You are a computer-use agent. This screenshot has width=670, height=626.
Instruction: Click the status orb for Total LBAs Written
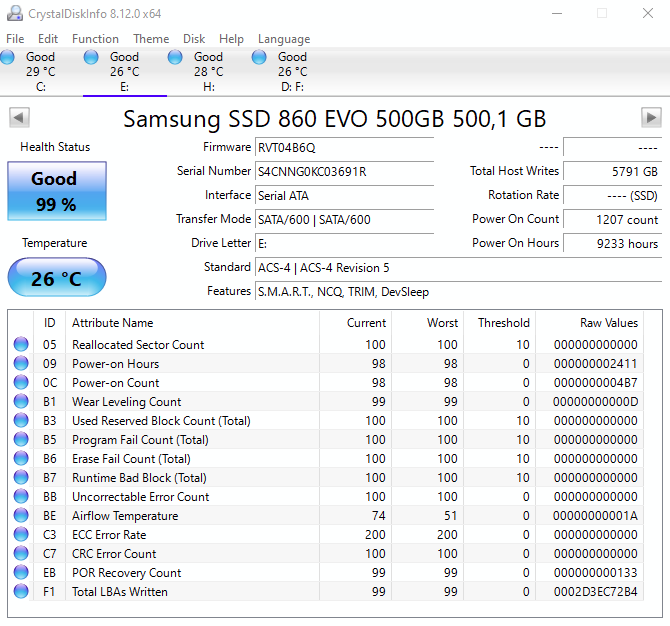pyautogui.click(x=21, y=591)
